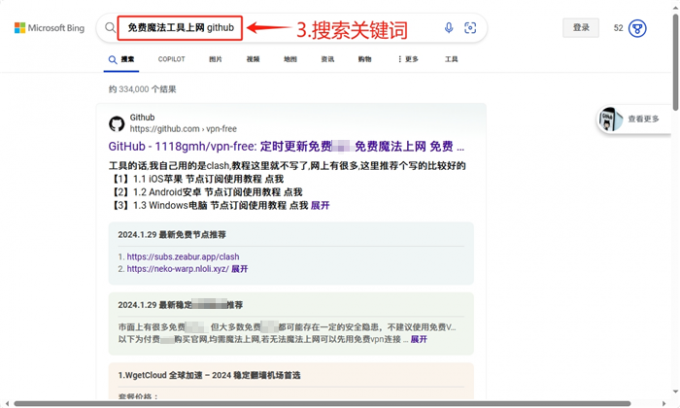Click the 【1】1.1 iOS苹果 节点订阅使用教程 line
The width and height of the screenshot is (680, 408).
pyautogui.click(x=196, y=179)
